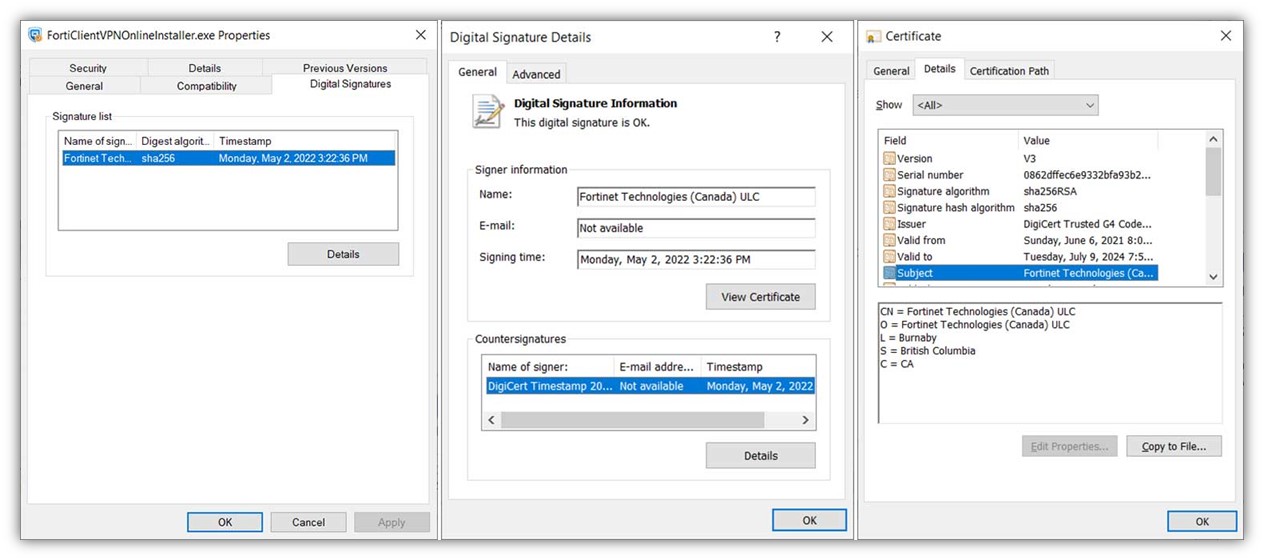Open the Show dropdown set to <All>
The height and width of the screenshot is (560, 1264).
[x=1005, y=105]
